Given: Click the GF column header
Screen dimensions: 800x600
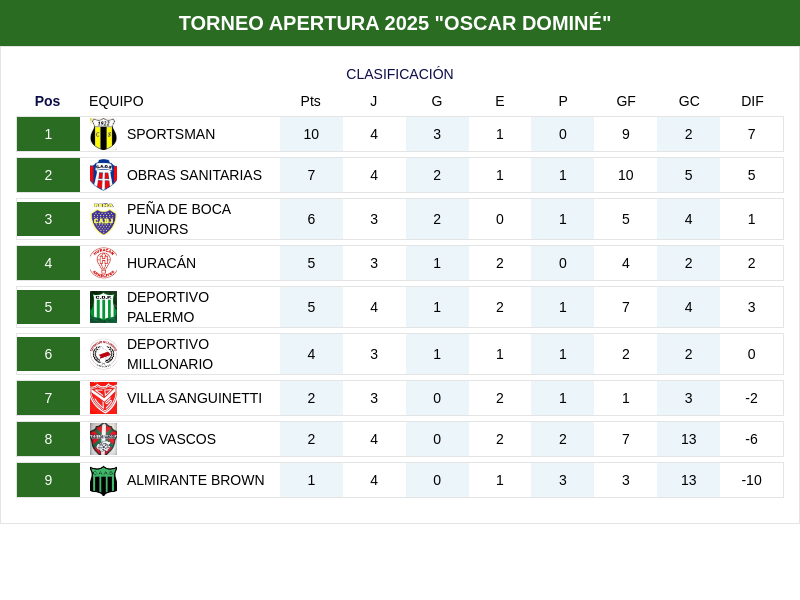Looking at the screenshot, I should point(626,101).
